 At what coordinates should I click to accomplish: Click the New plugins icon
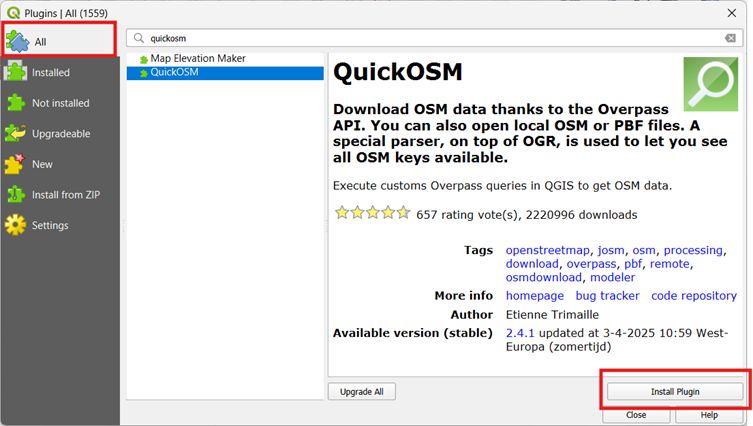click(16, 164)
